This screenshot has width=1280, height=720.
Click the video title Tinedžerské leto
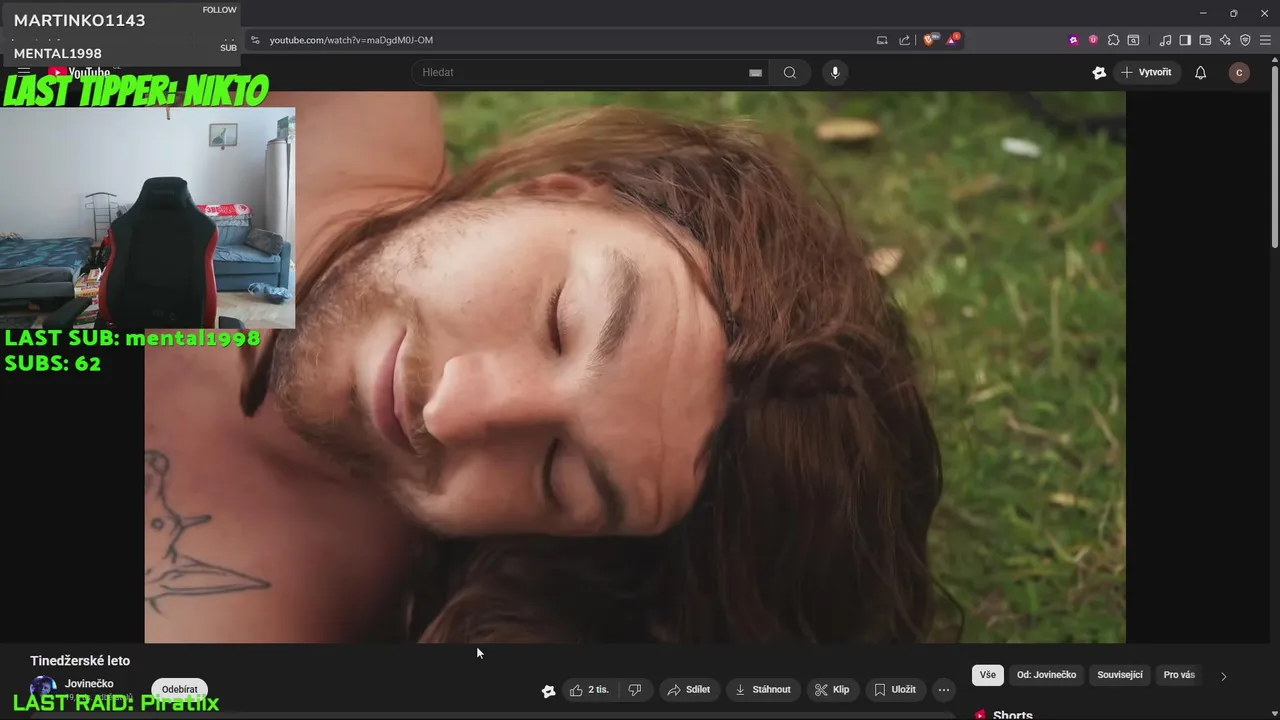pyautogui.click(x=80, y=661)
